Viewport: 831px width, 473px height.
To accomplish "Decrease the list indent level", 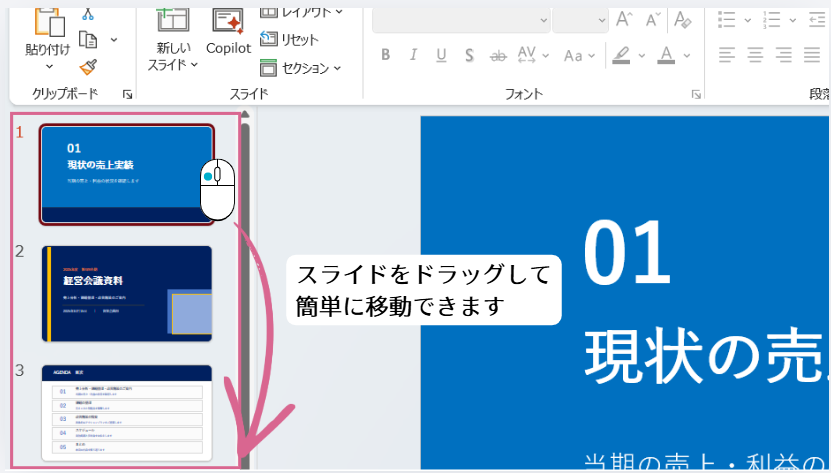I will tap(817, 20).
